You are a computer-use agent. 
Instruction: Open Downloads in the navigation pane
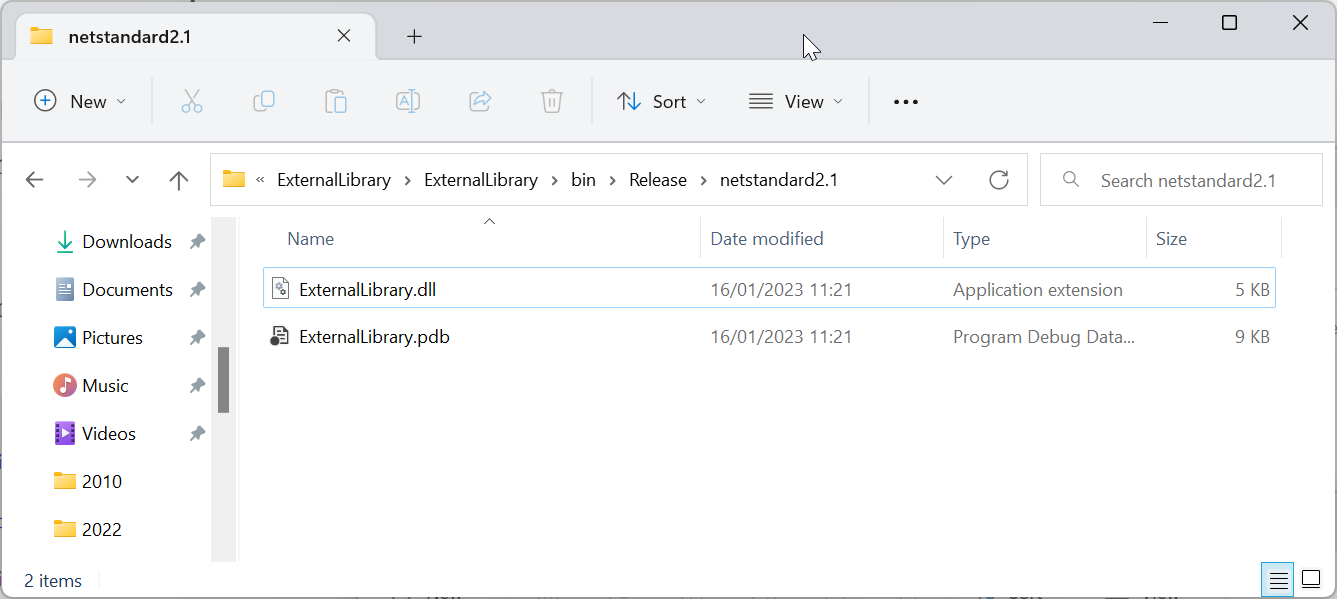click(127, 241)
